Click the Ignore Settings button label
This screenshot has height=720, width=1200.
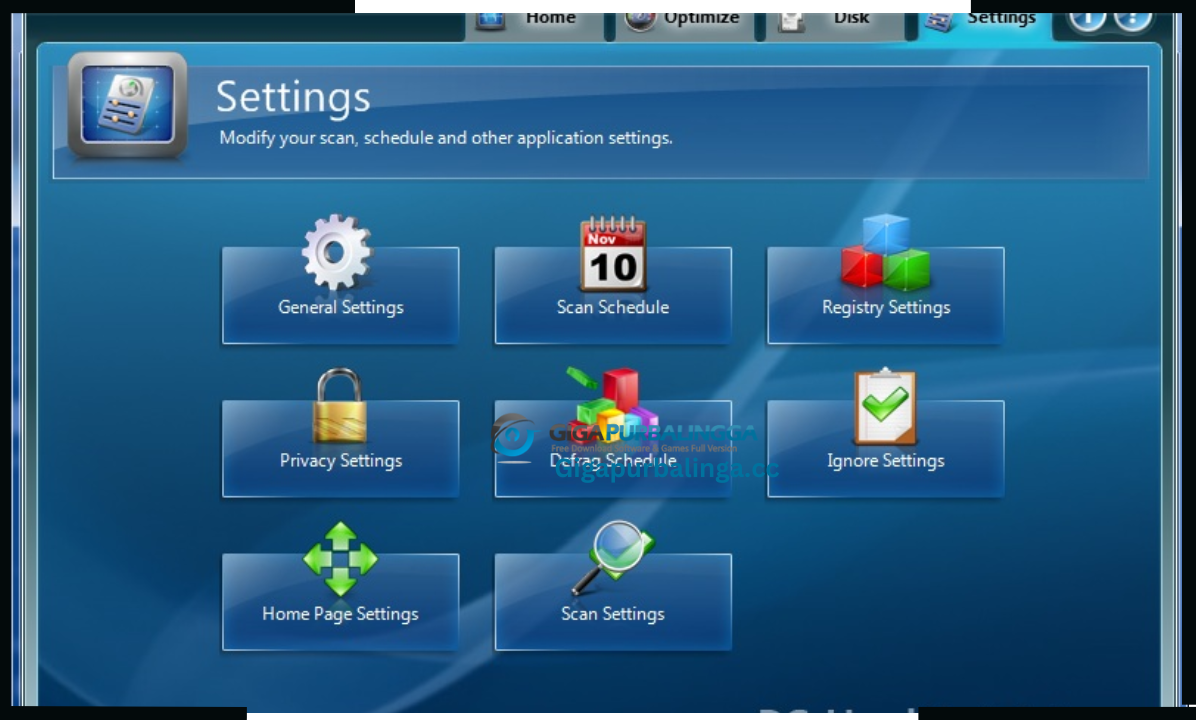click(x=886, y=460)
